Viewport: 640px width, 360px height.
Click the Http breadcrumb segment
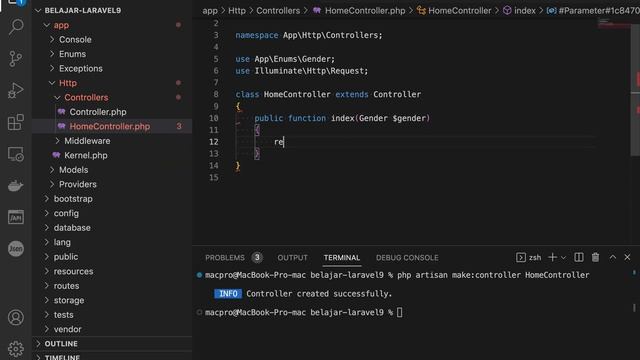237,11
